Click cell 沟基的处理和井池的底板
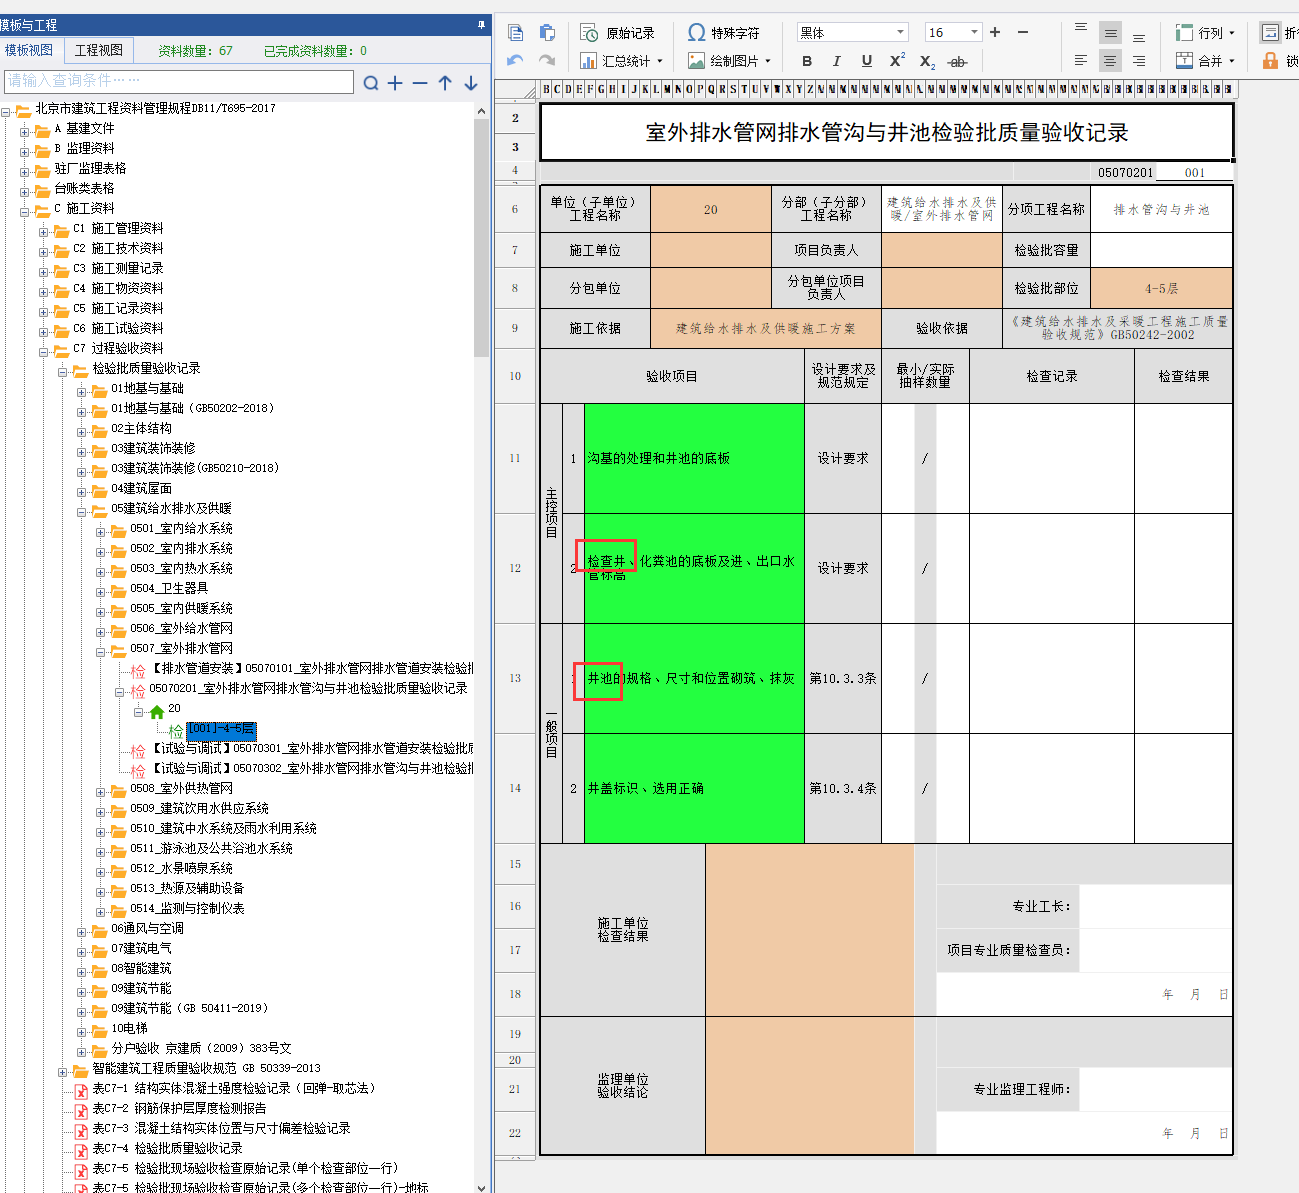Viewport: 1299px width, 1193px height. click(x=694, y=458)
